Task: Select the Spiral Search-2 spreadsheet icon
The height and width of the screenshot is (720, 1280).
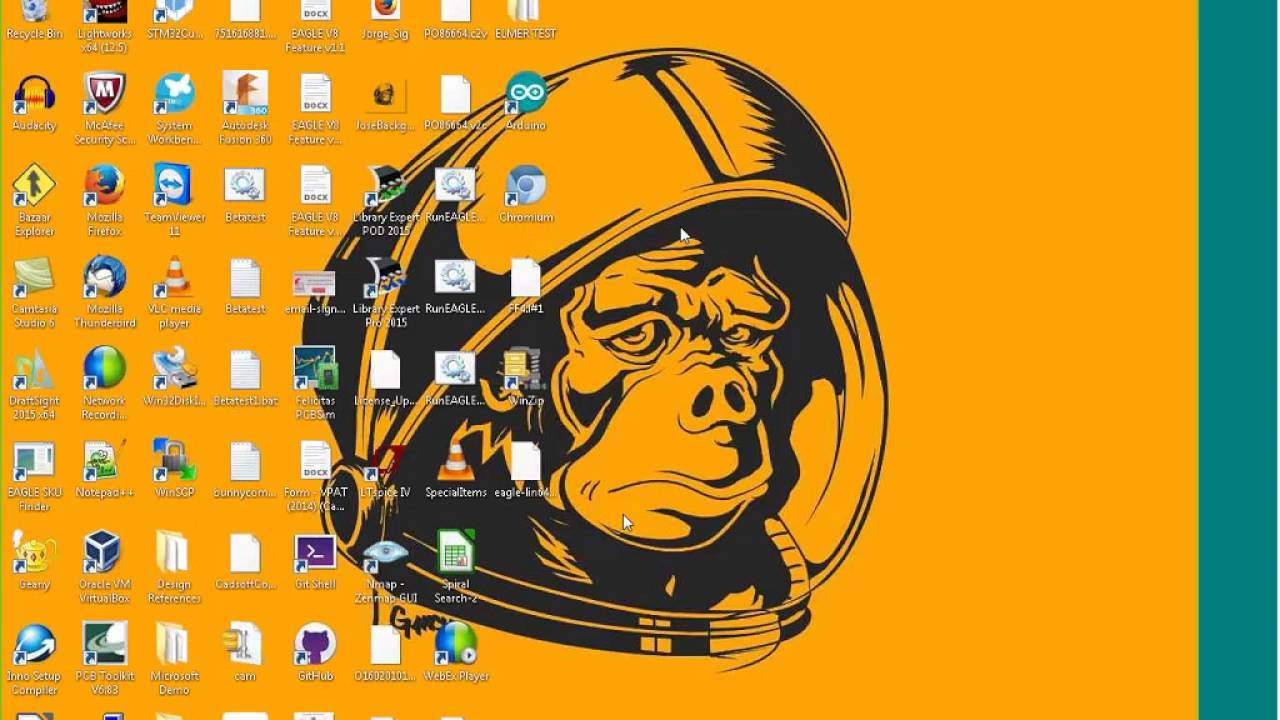Action: coord(456,553)
